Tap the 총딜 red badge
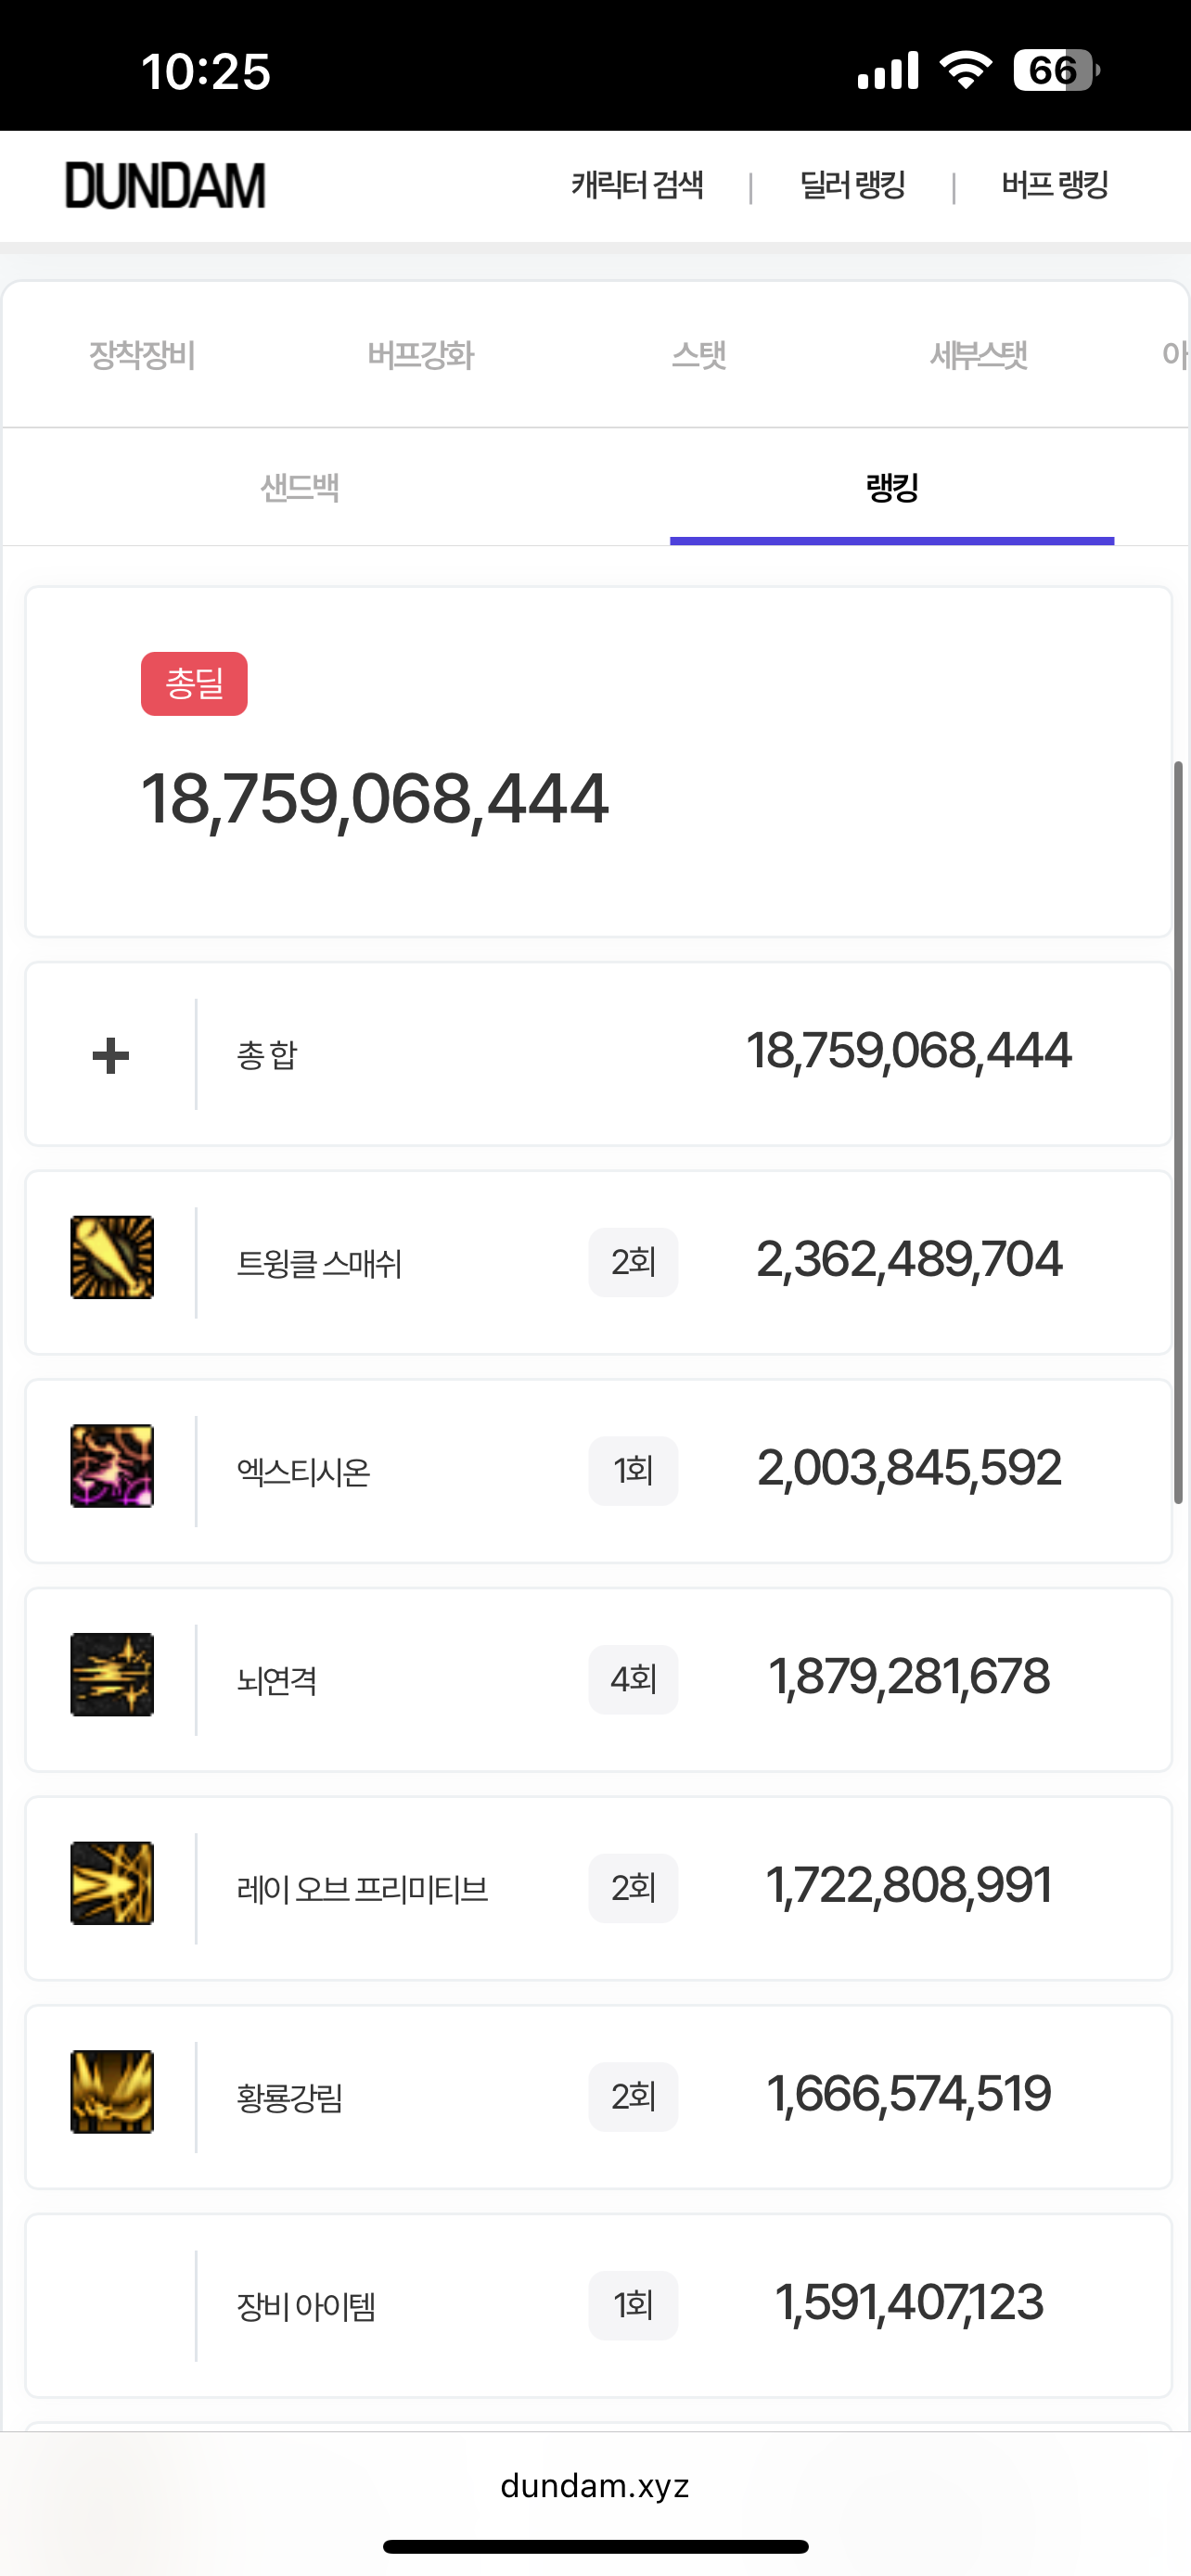Viewport: 1191px width, 2576px height. (x=194, y=684)
